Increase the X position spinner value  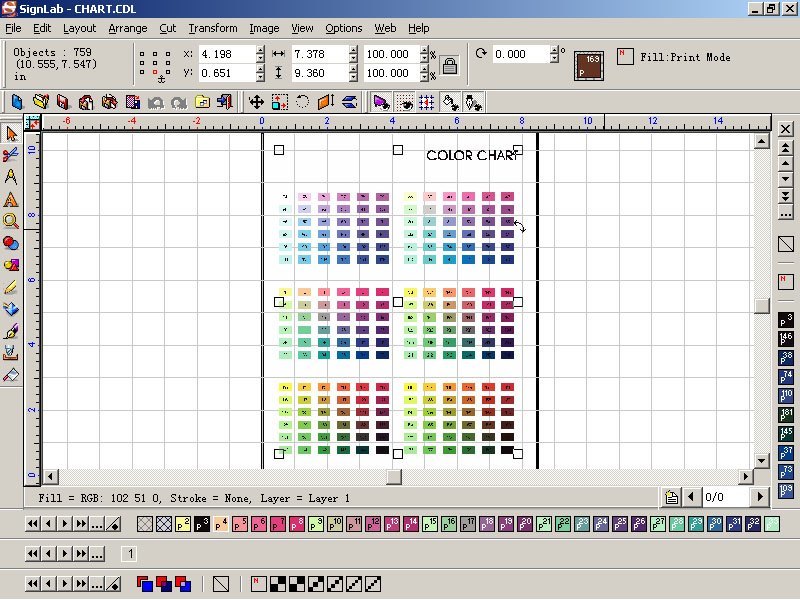(261, 50)
